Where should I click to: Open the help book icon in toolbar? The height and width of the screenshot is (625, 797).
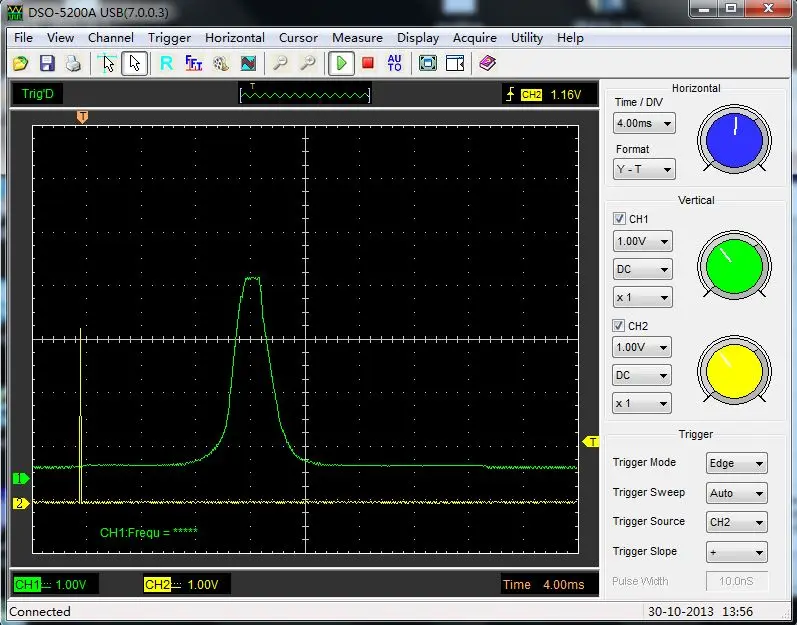(x=487, y=63)
